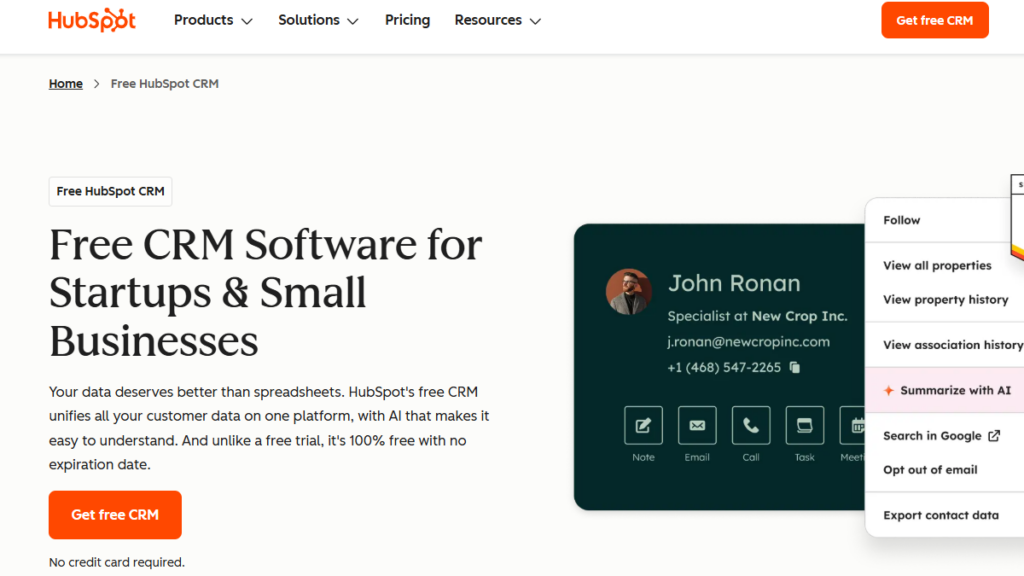Click No credit card required text
The width and height of the screenshot is (1024, 576).
117,562
